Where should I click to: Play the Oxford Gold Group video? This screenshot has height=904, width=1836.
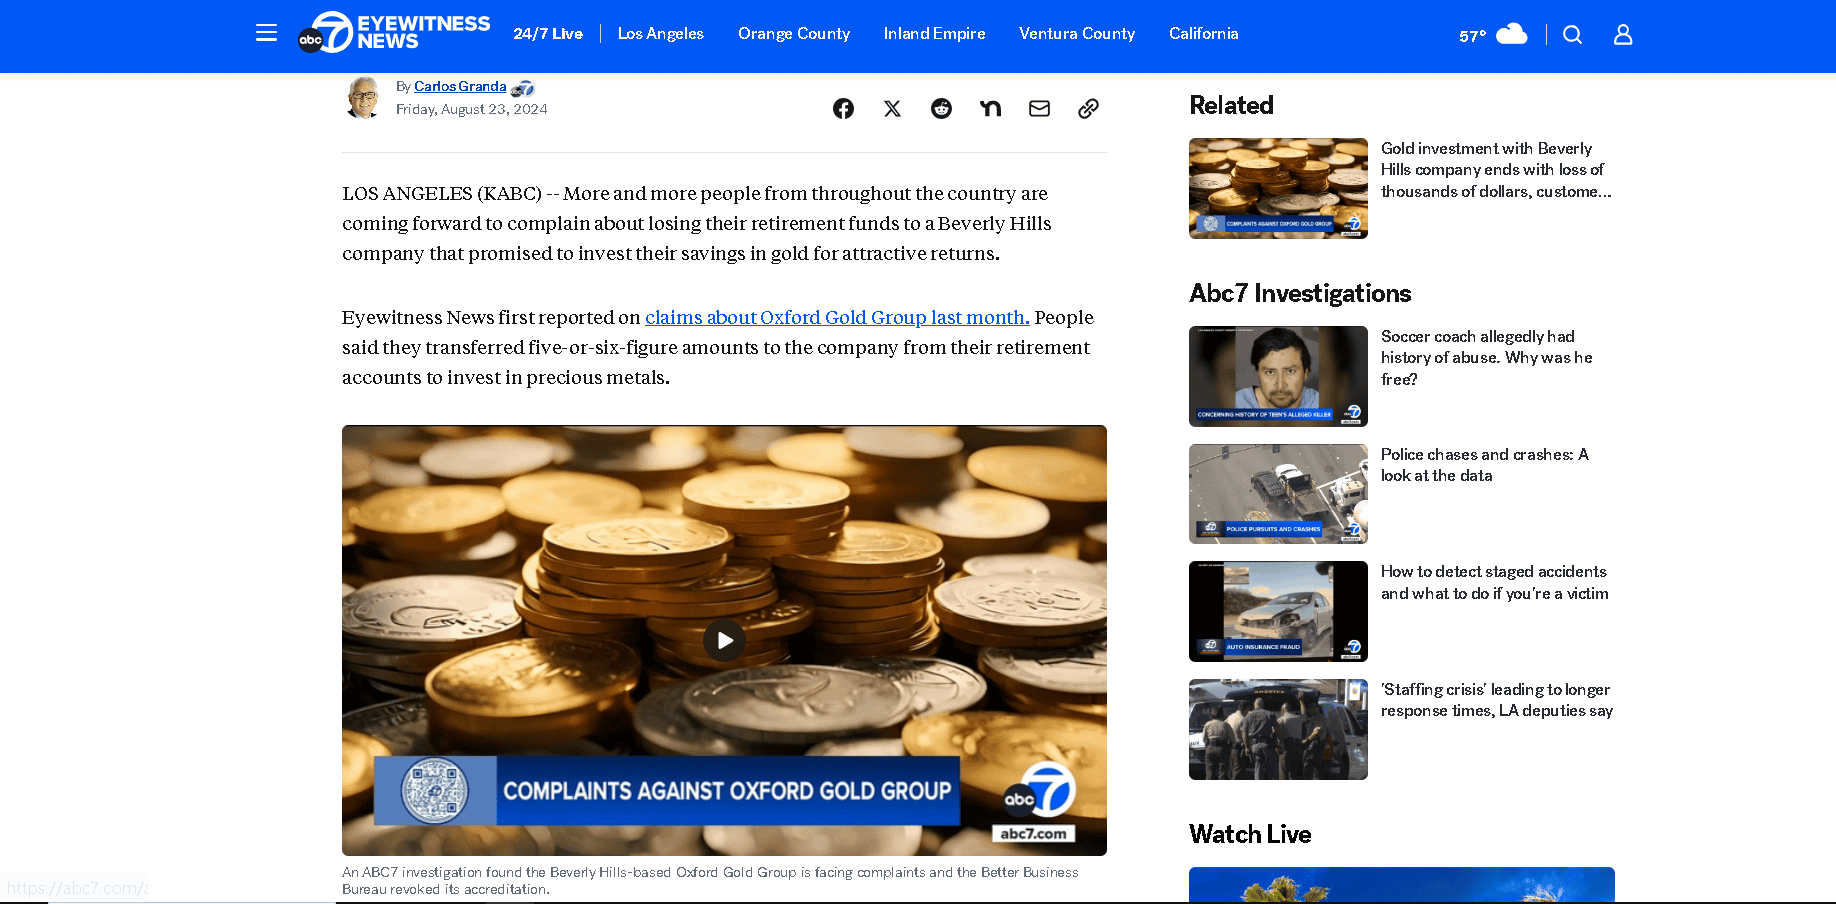(724, 640)
